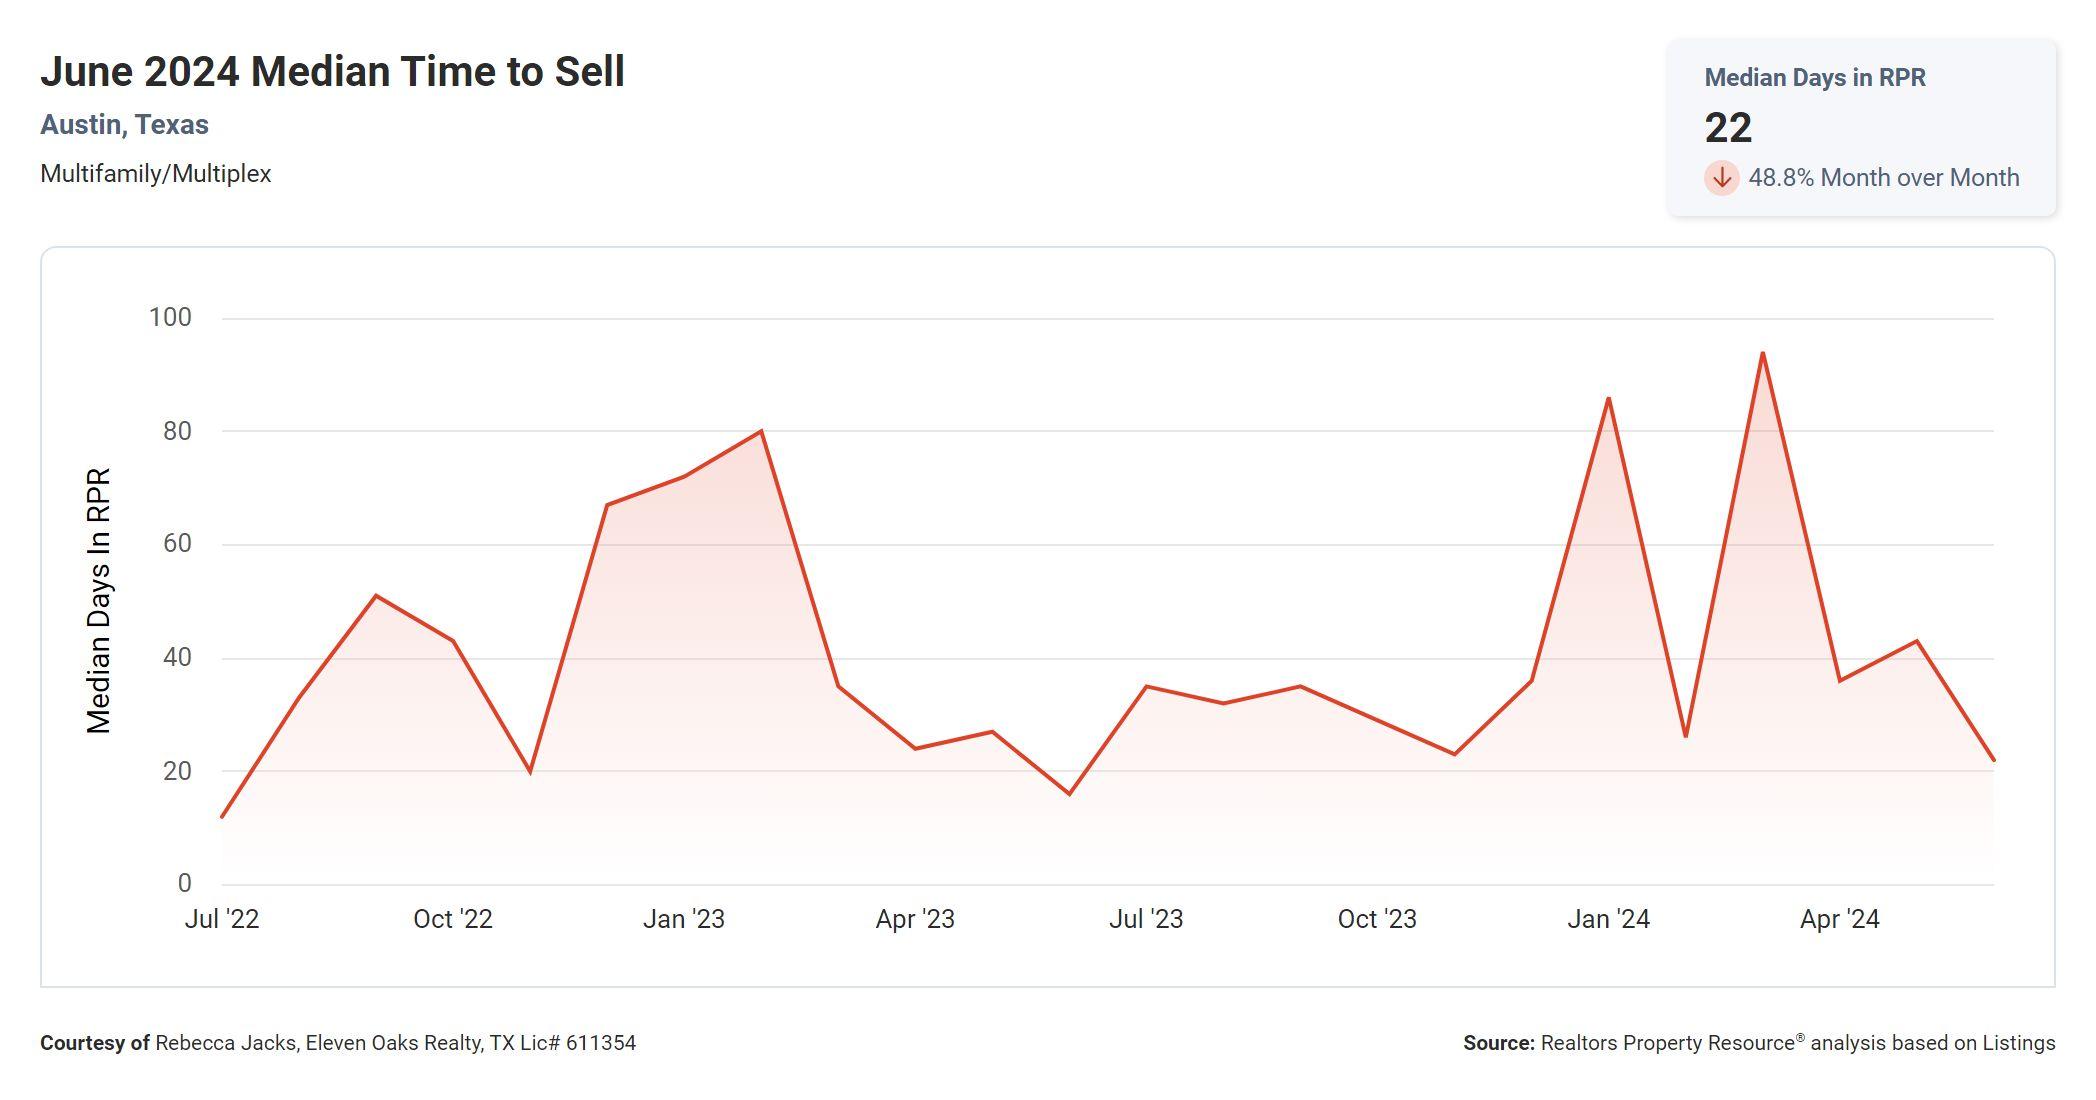Image resolution: width=2096 pixels, height=1100 pixels.
Task: Click the Oct '22 x-axis label
Action: pyautogui.click(x=453, y=919)
